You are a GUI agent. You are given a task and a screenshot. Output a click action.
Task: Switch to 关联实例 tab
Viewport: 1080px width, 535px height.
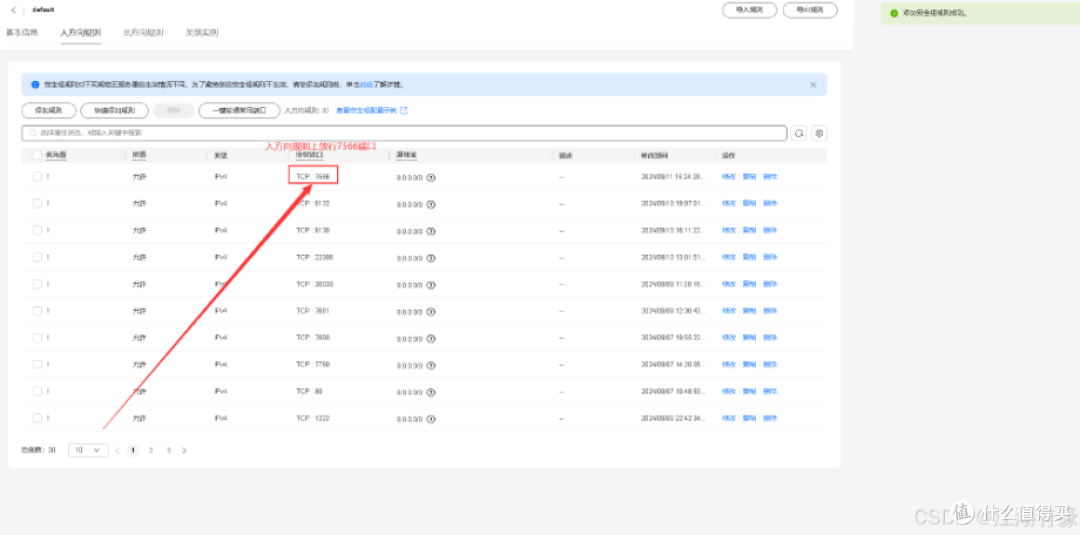pos(202,32)
